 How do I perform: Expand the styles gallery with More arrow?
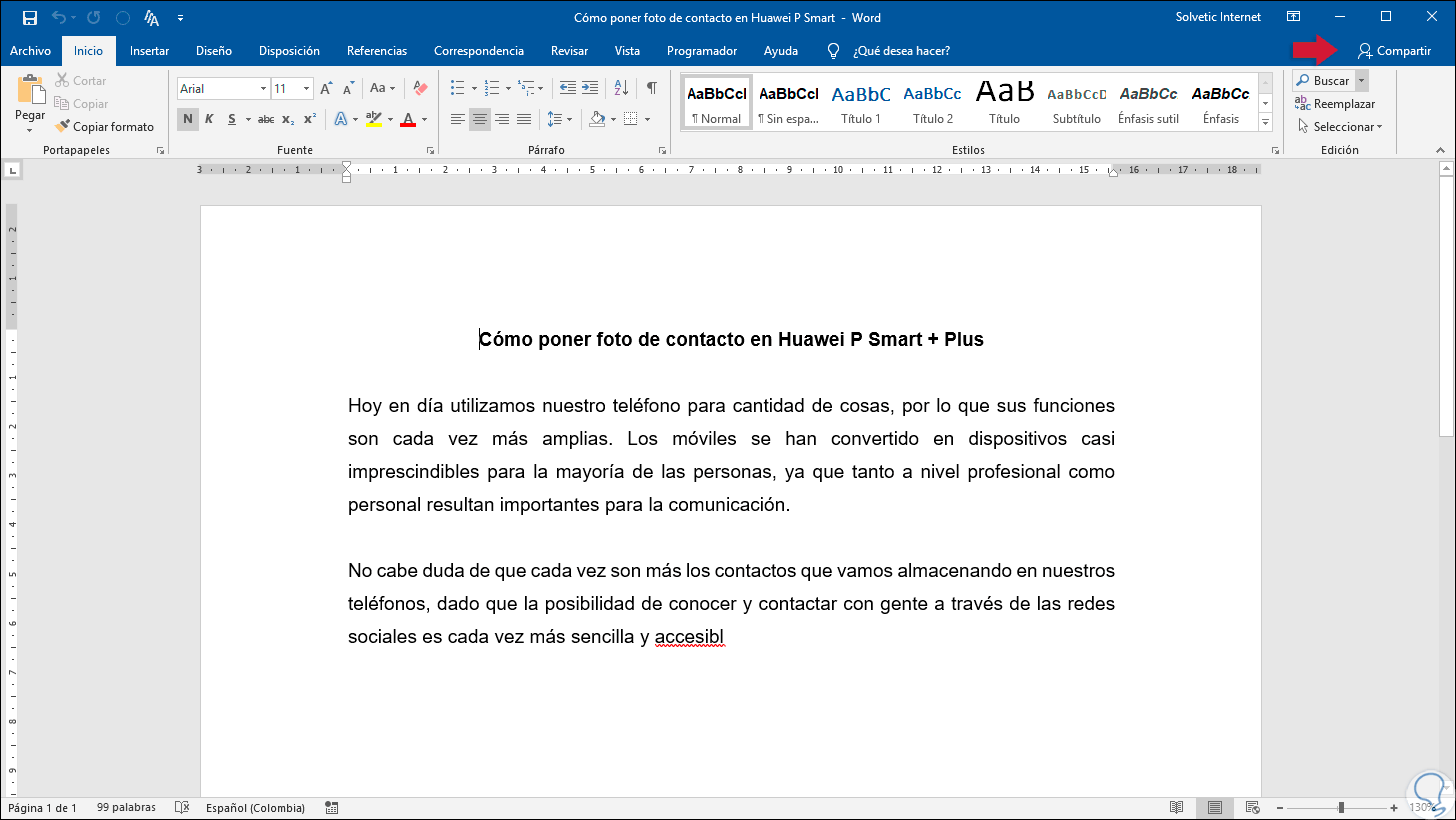(x=1265, y=122)
